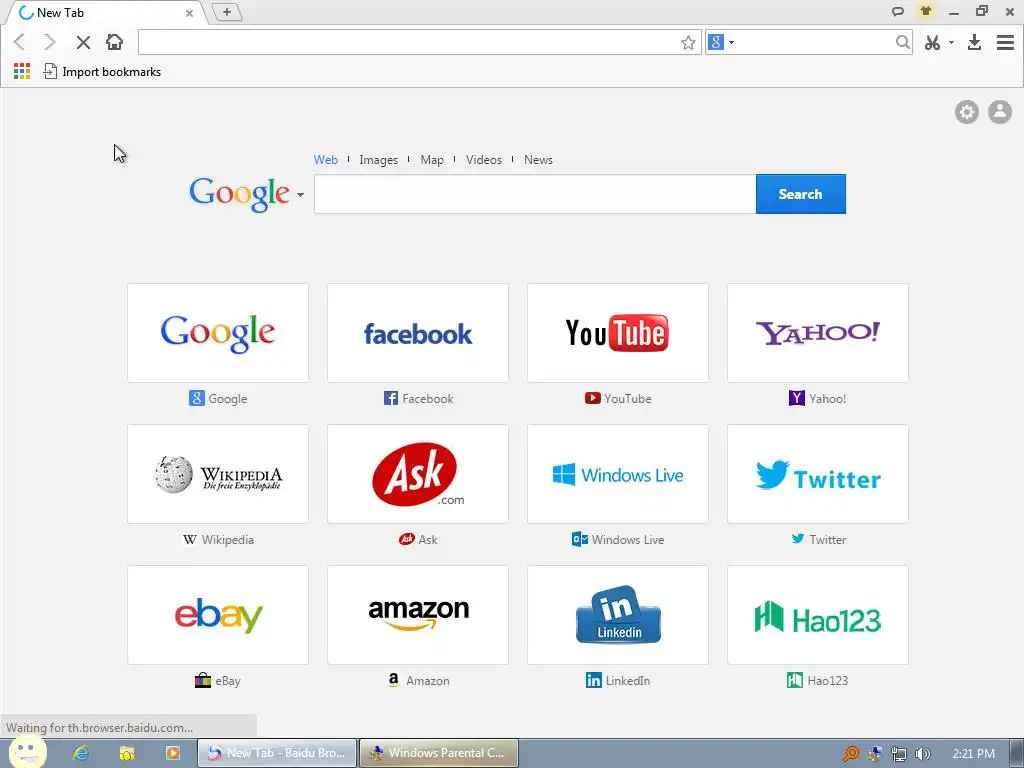
Task: Focus the toolbar search box
Action: coord(815,42)
